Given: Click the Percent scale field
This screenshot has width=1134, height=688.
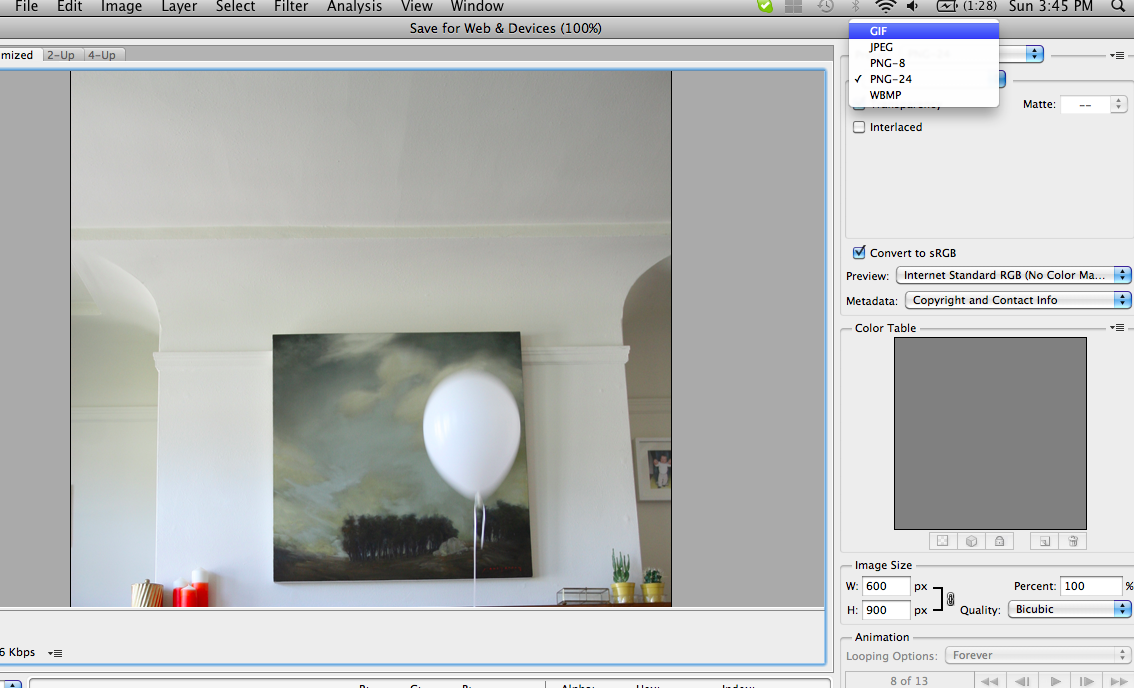Looking at the screenshot, I should 1091,586.
